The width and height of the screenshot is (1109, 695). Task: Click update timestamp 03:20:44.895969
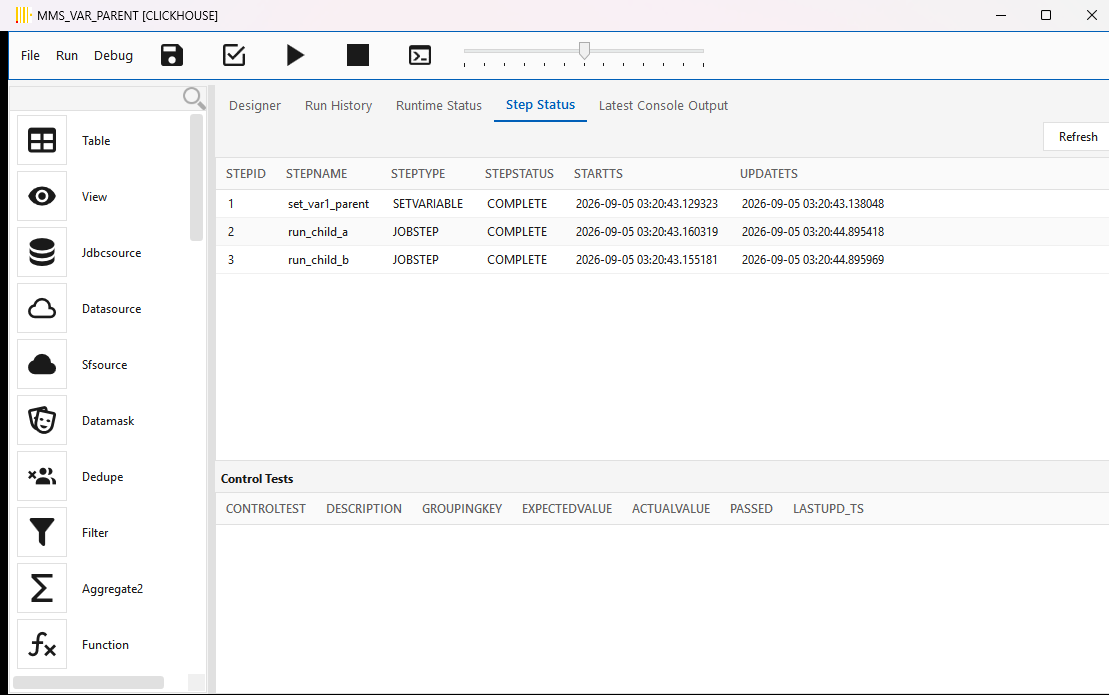813,259
